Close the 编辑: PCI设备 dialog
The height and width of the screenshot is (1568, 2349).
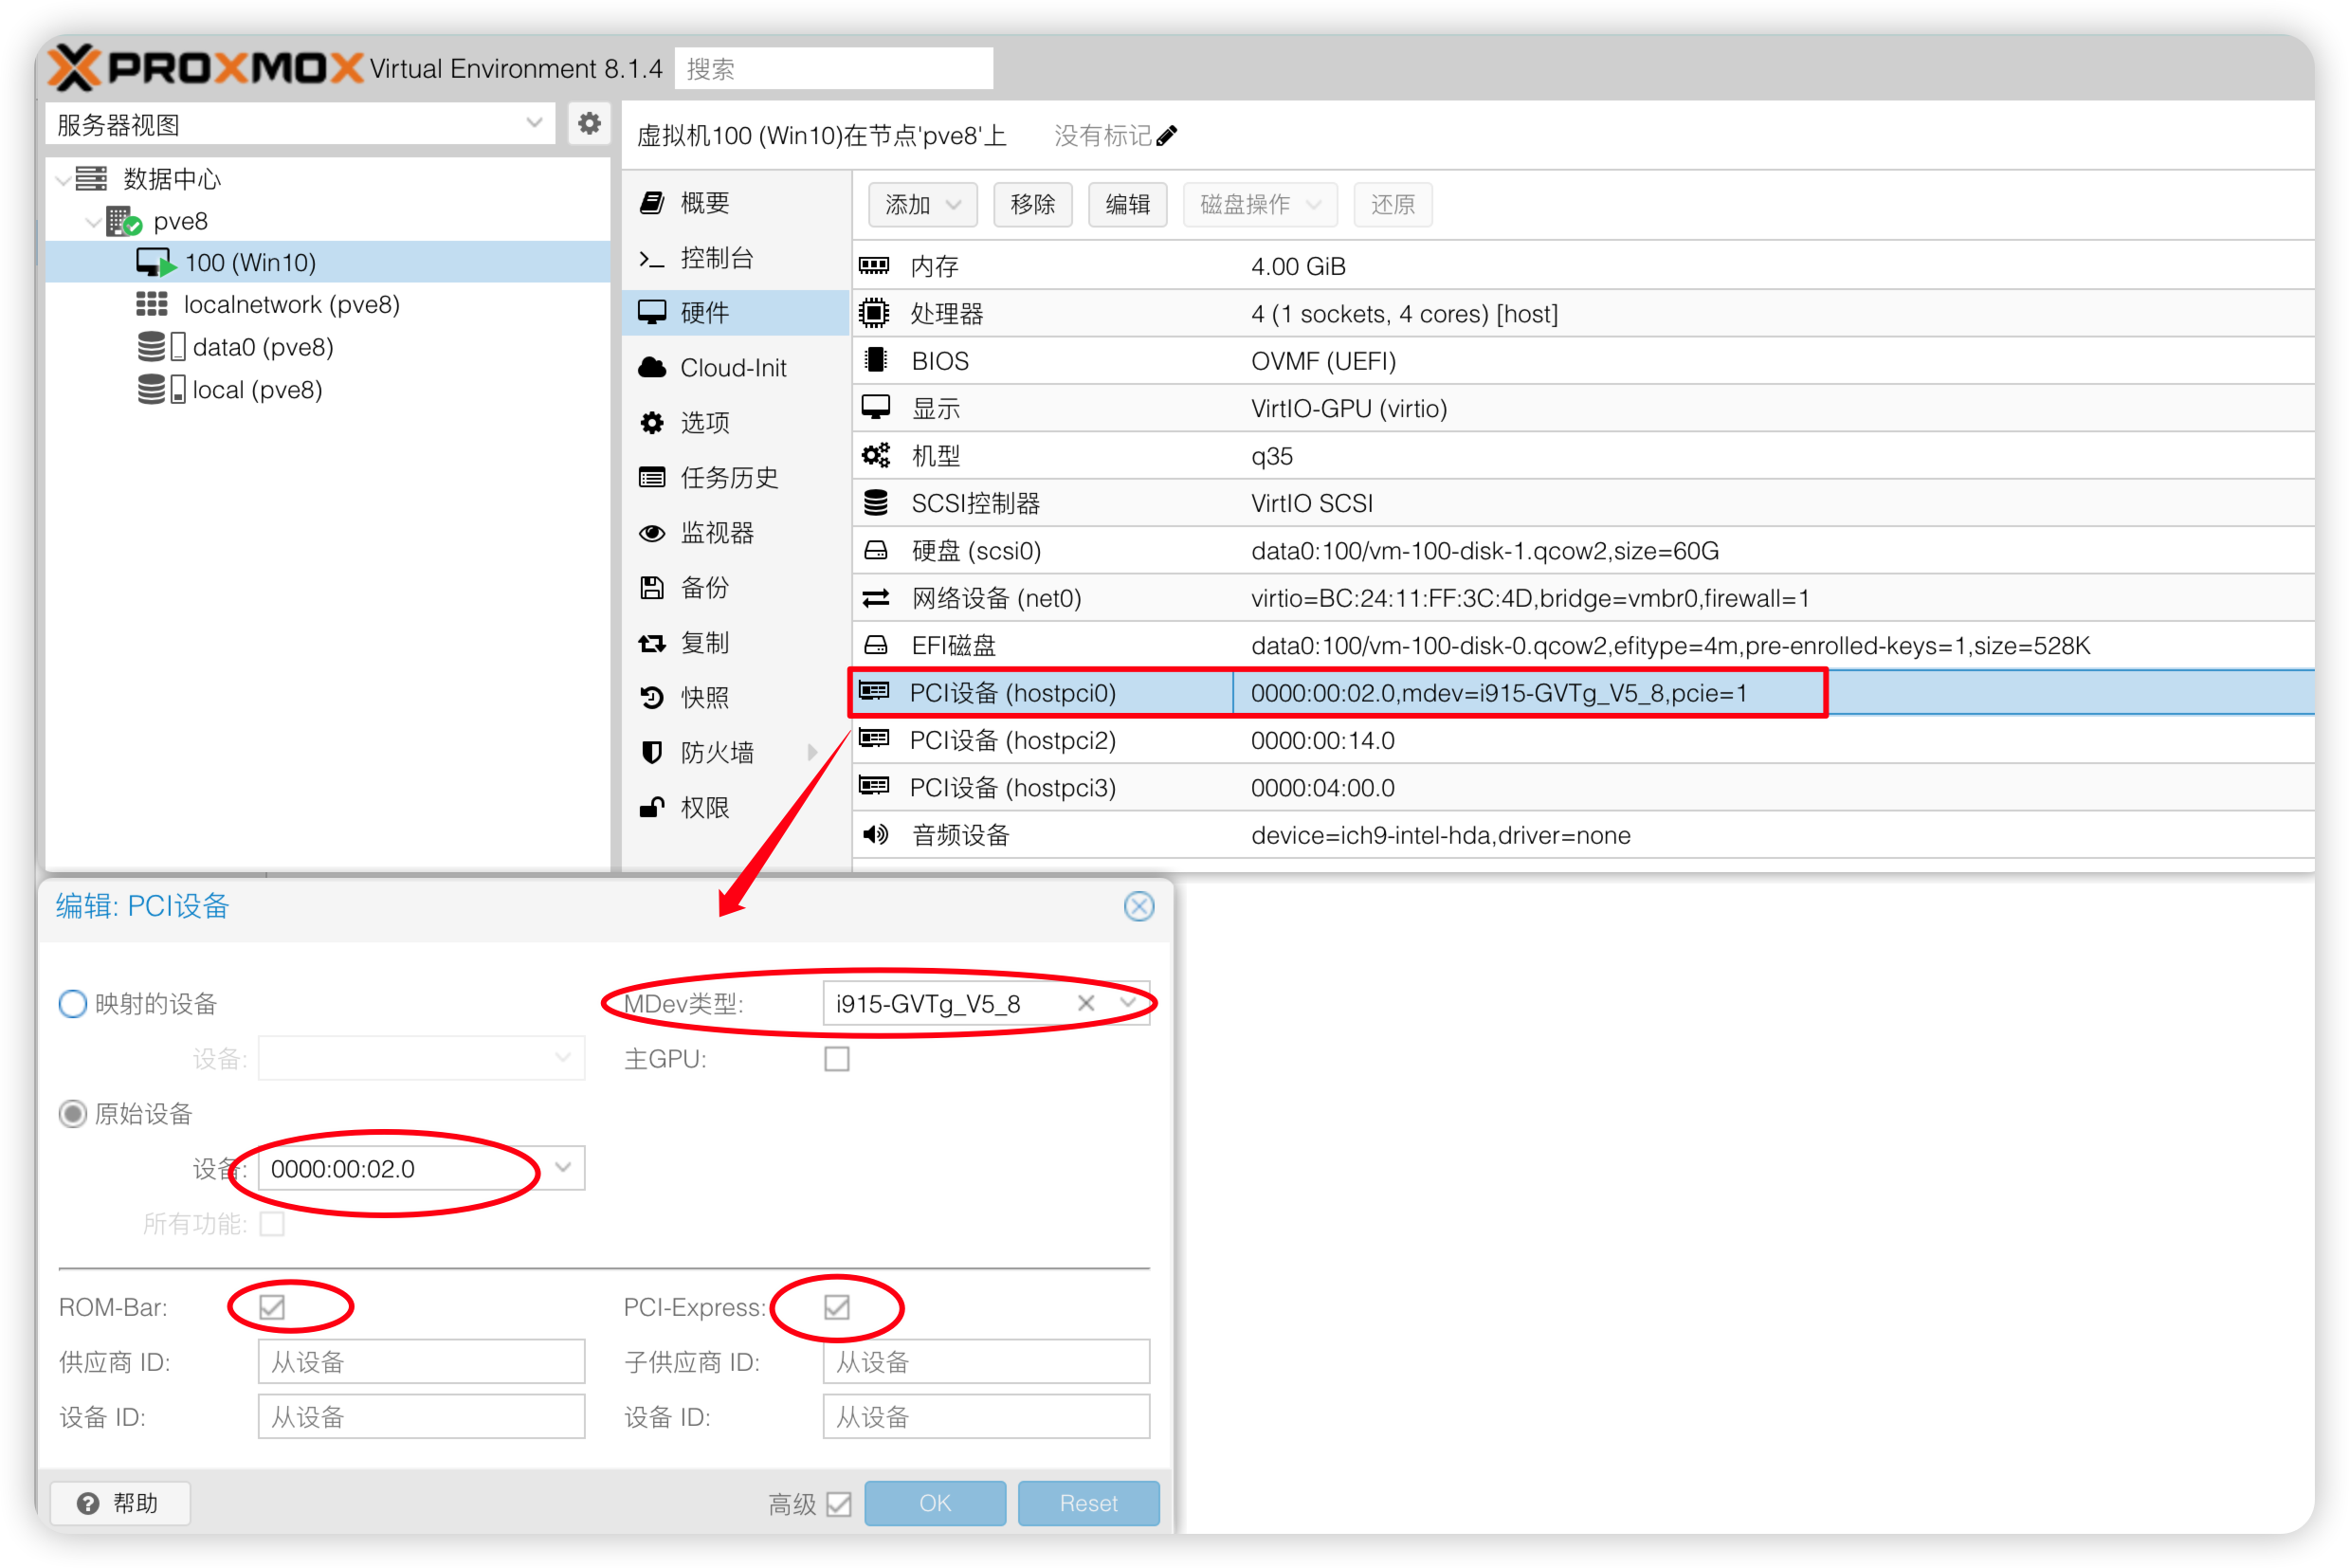click(x=1139, y=906)
